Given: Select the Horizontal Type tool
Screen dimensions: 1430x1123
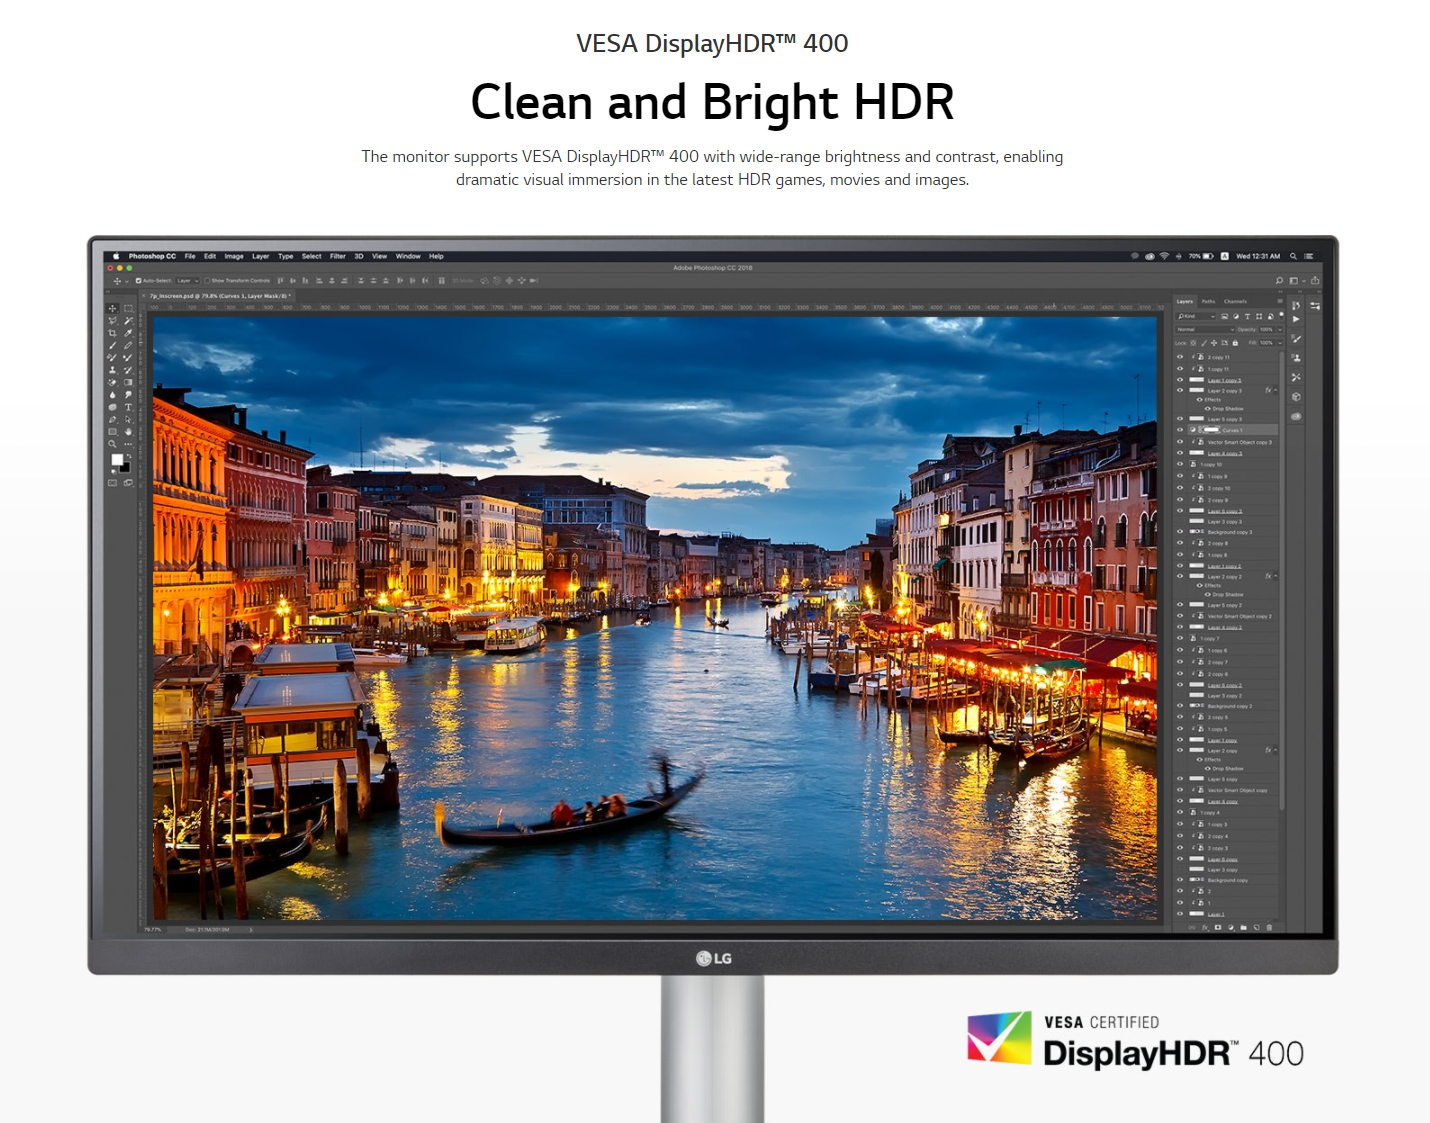Looking at the screenshot, I should 128,407.
